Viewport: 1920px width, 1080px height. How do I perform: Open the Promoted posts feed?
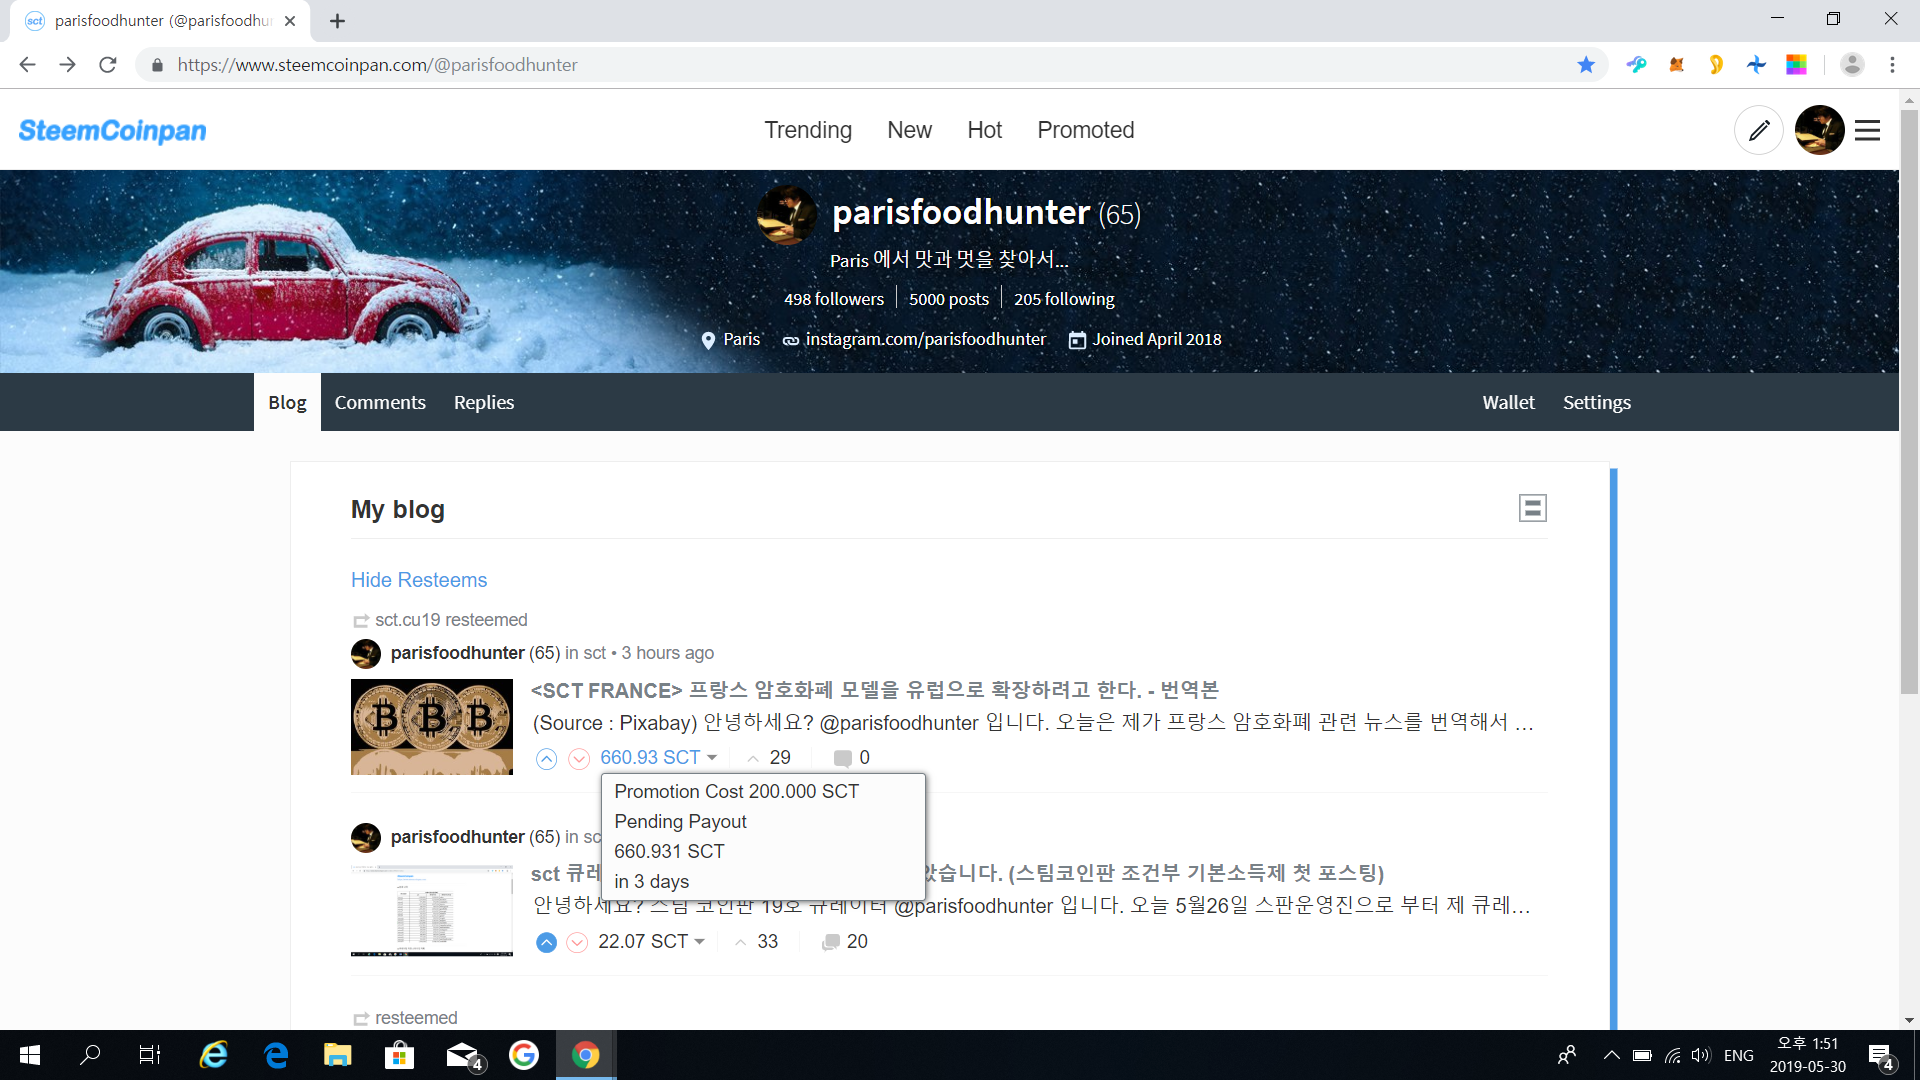tap(1085, 130)
